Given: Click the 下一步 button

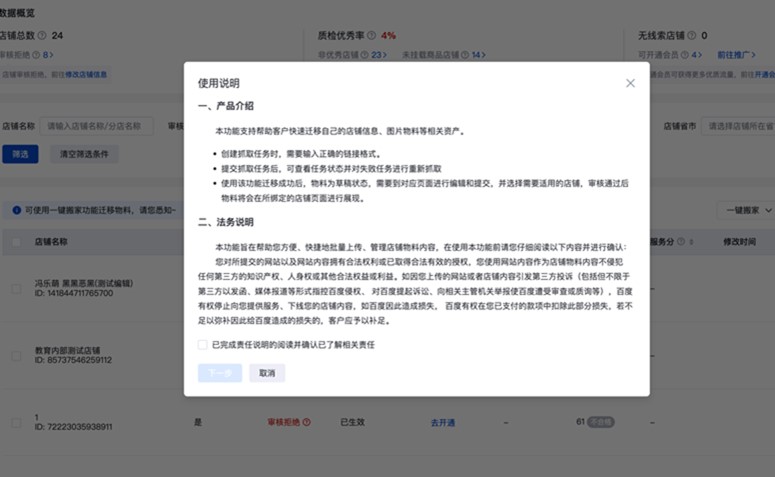Looking at the screenshot, I should click(219, 373).
